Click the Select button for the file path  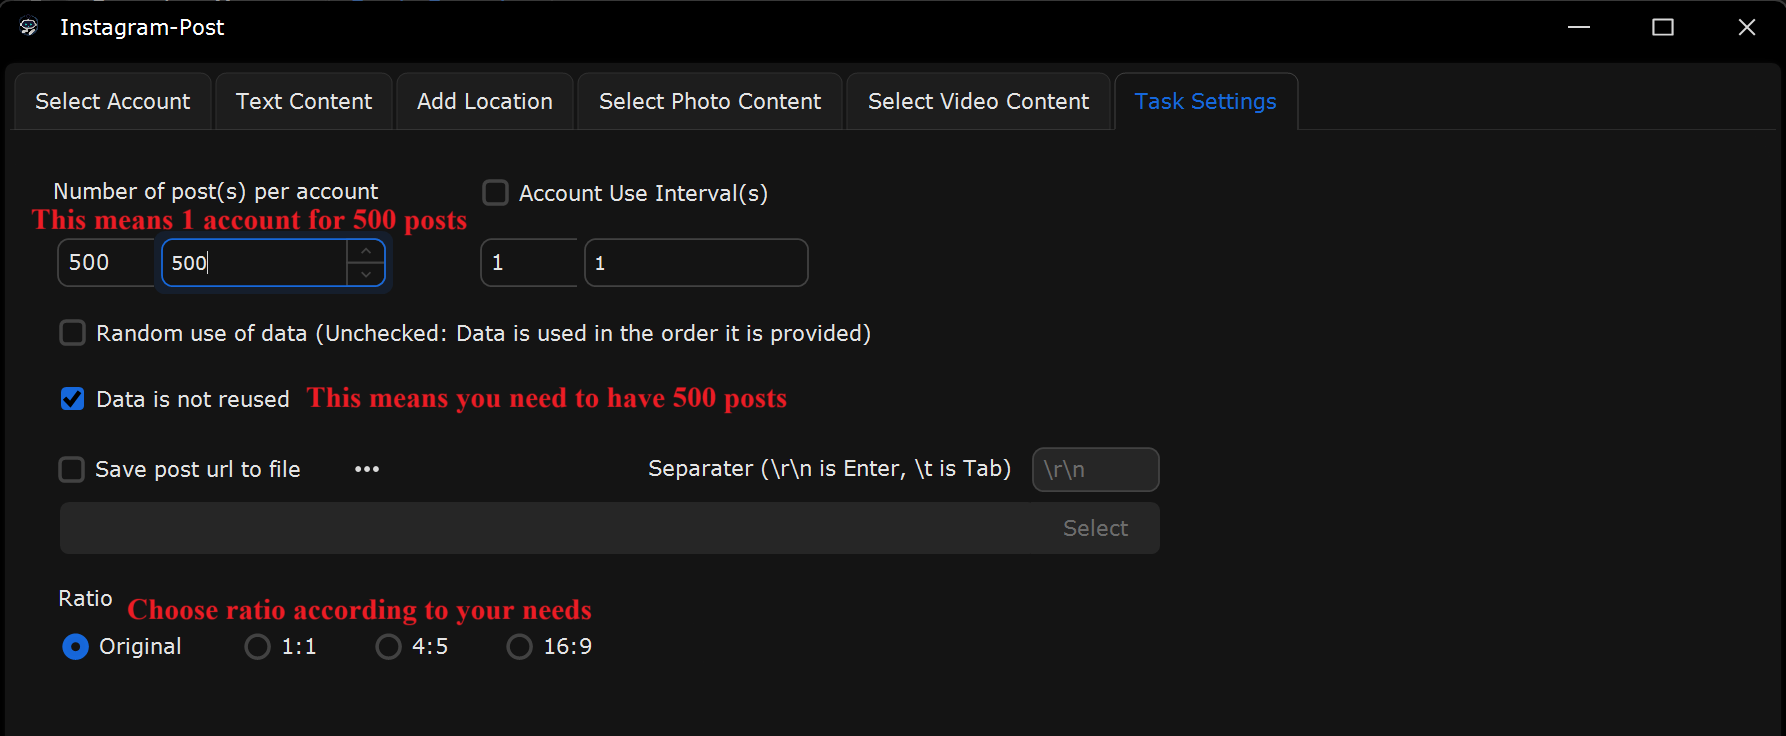tap(1095, 528)
